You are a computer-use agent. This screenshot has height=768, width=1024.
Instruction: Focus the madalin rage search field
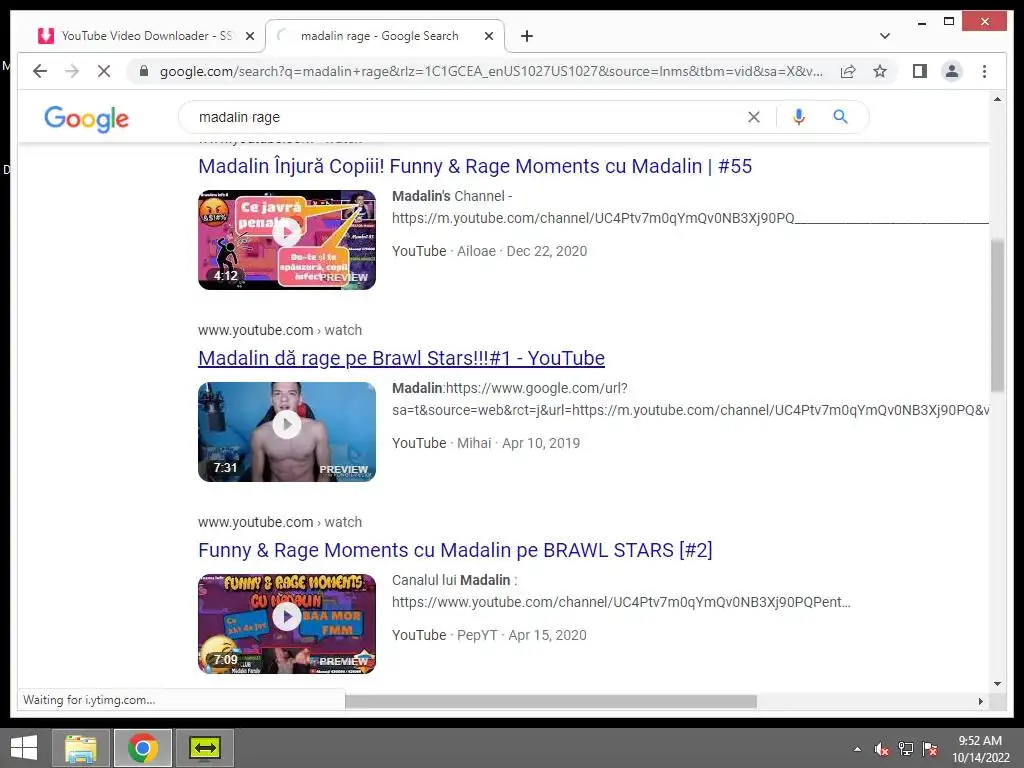coord(467,117)
